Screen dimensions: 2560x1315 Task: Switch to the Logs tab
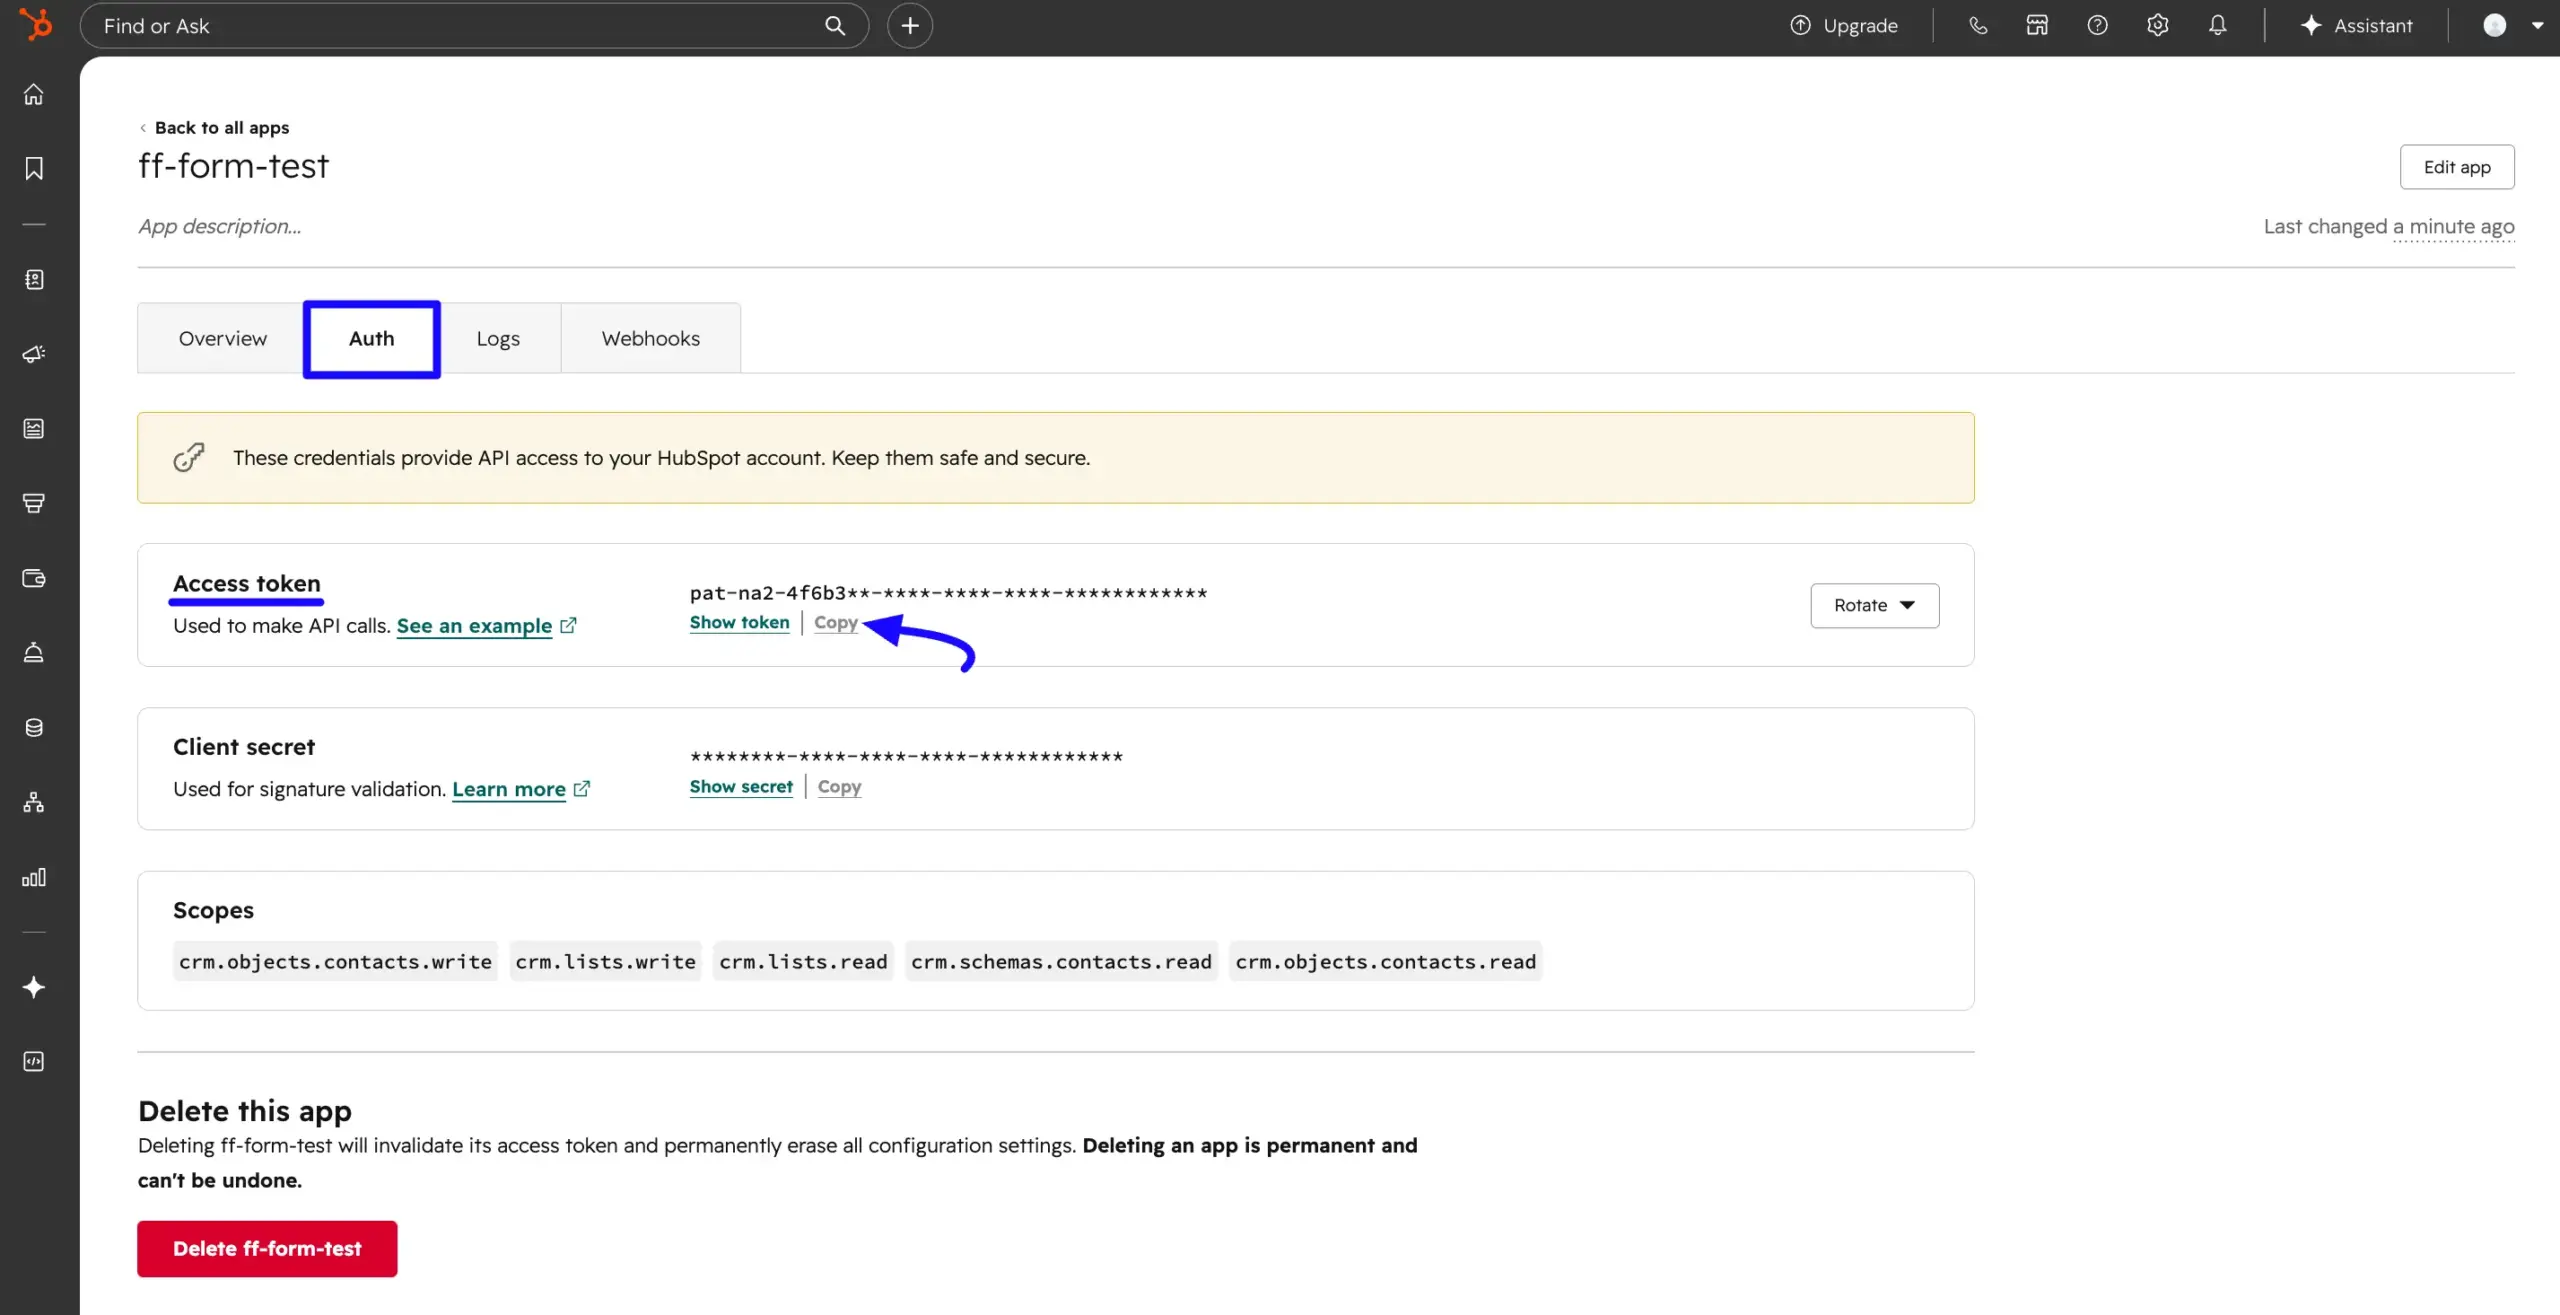(x=498, y=338)
